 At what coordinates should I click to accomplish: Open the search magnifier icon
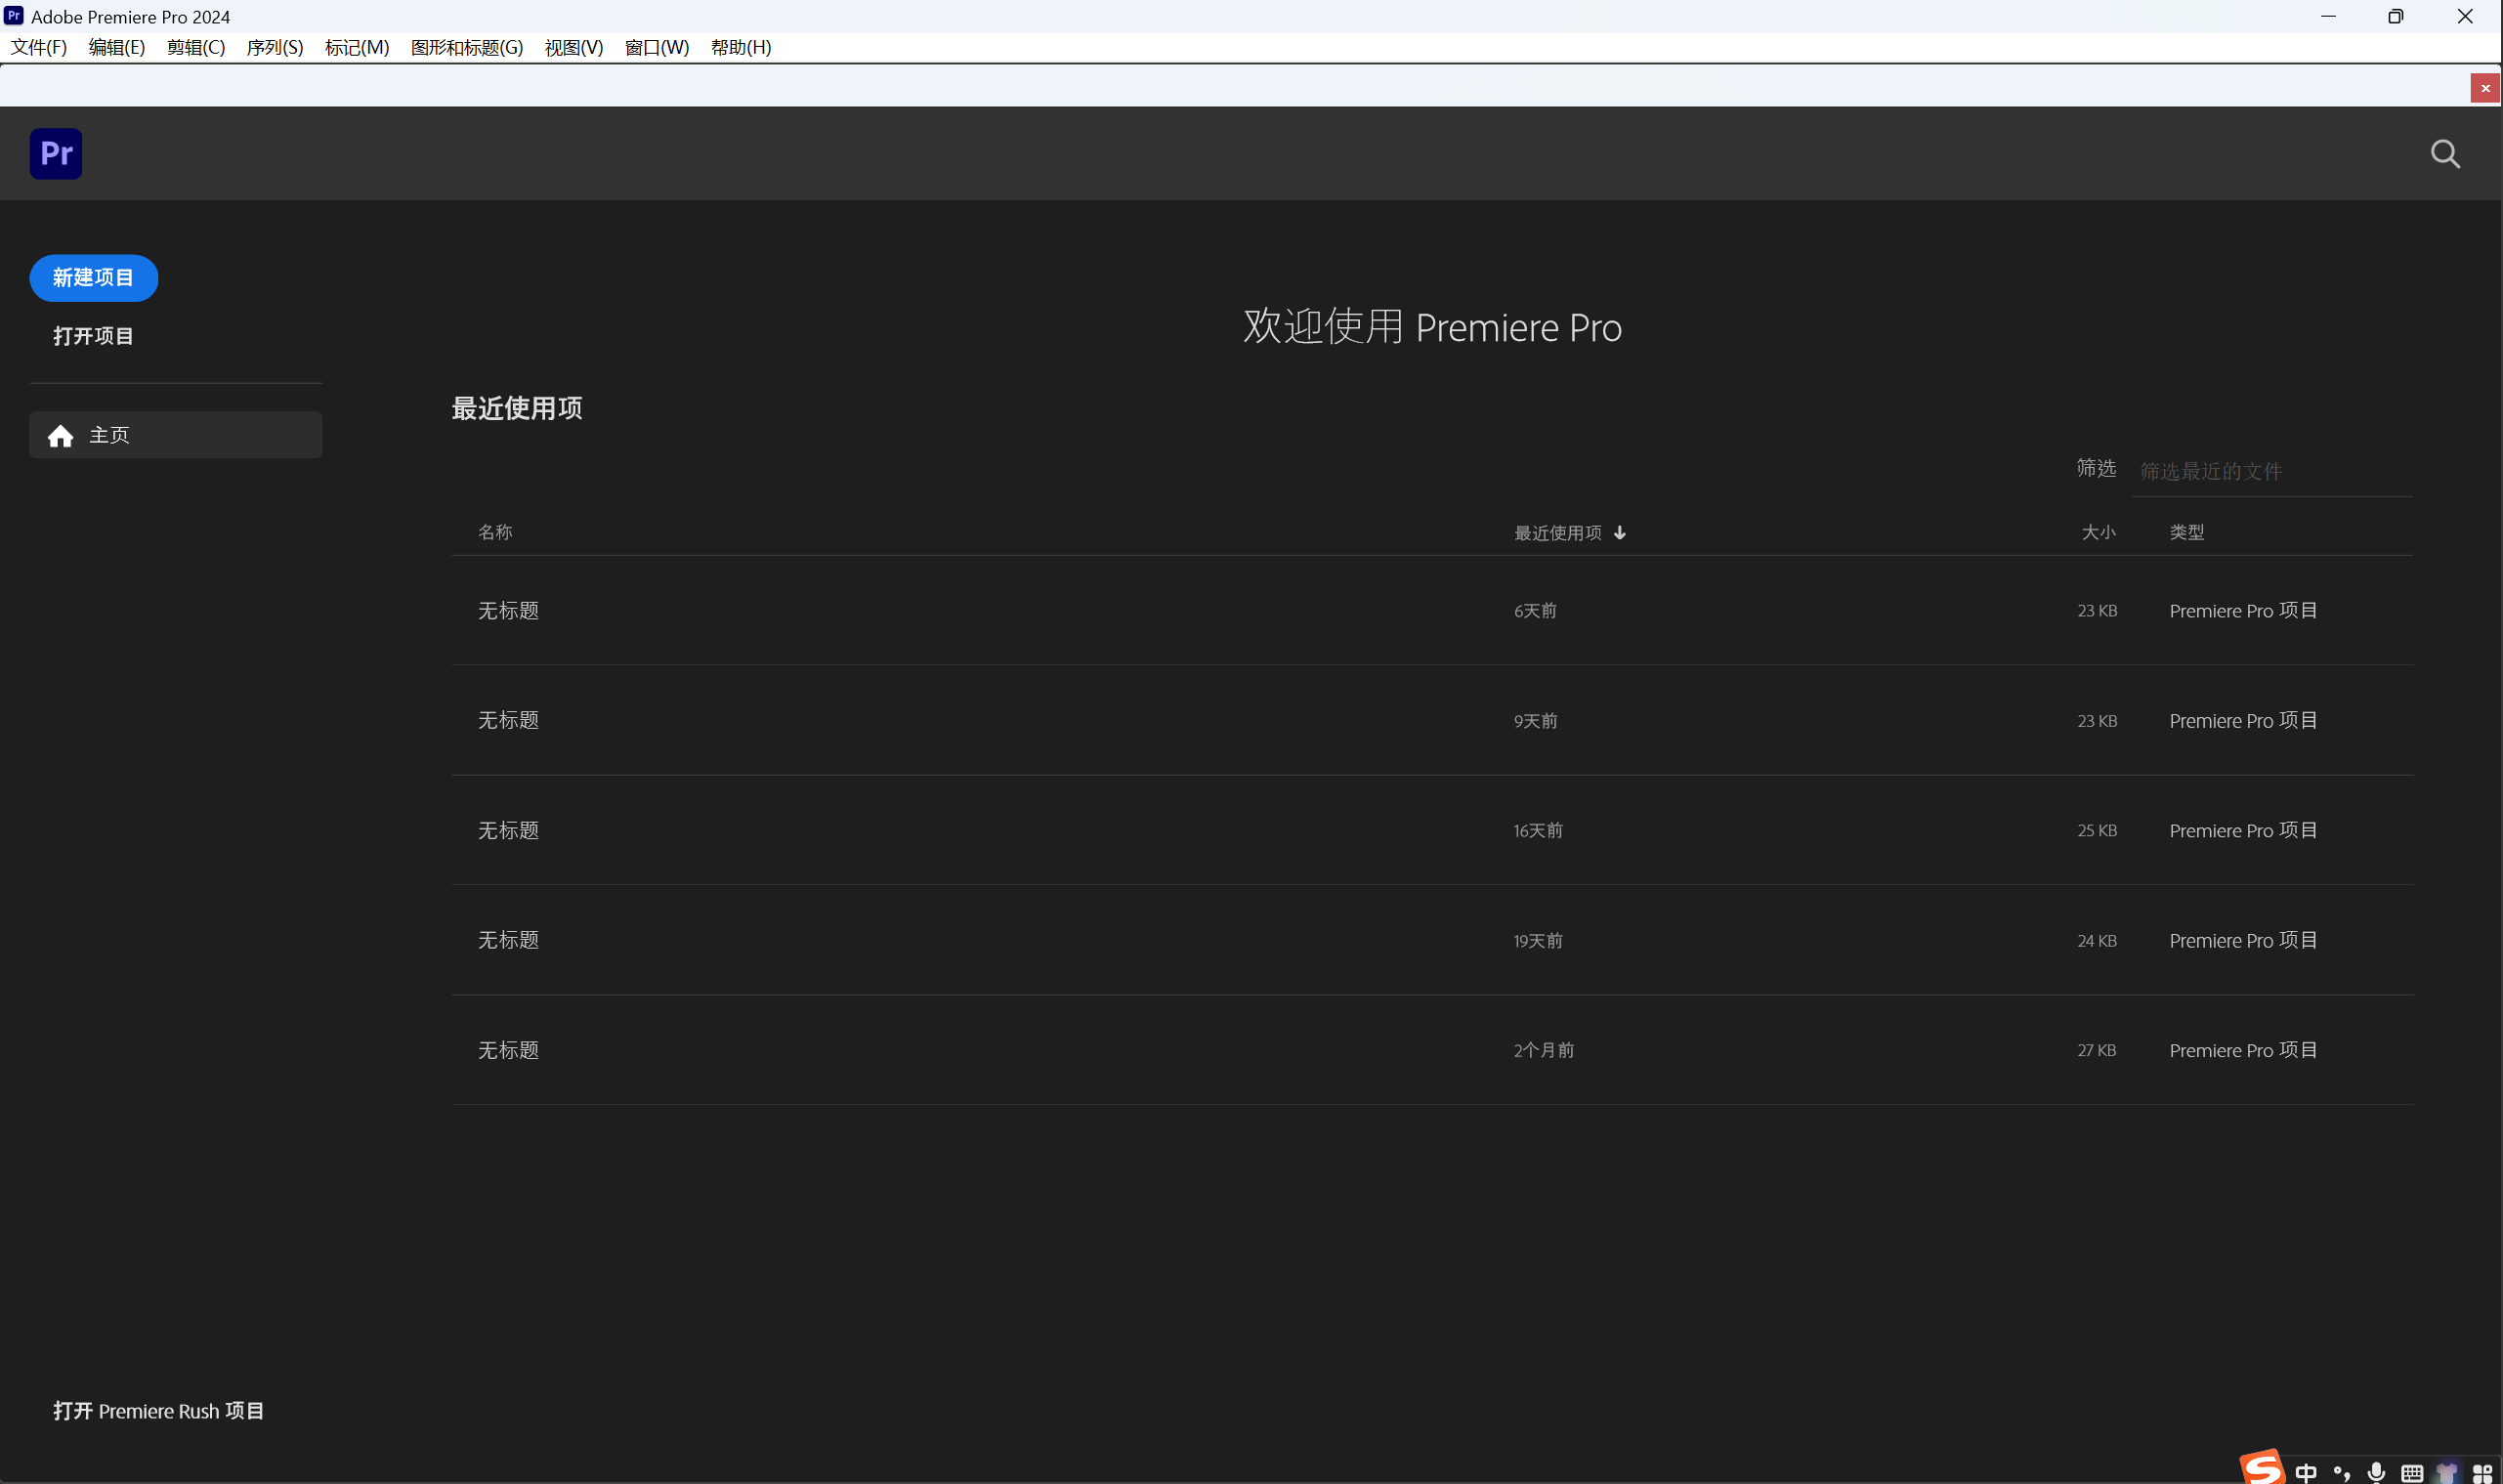click(x=2445, y=154)
